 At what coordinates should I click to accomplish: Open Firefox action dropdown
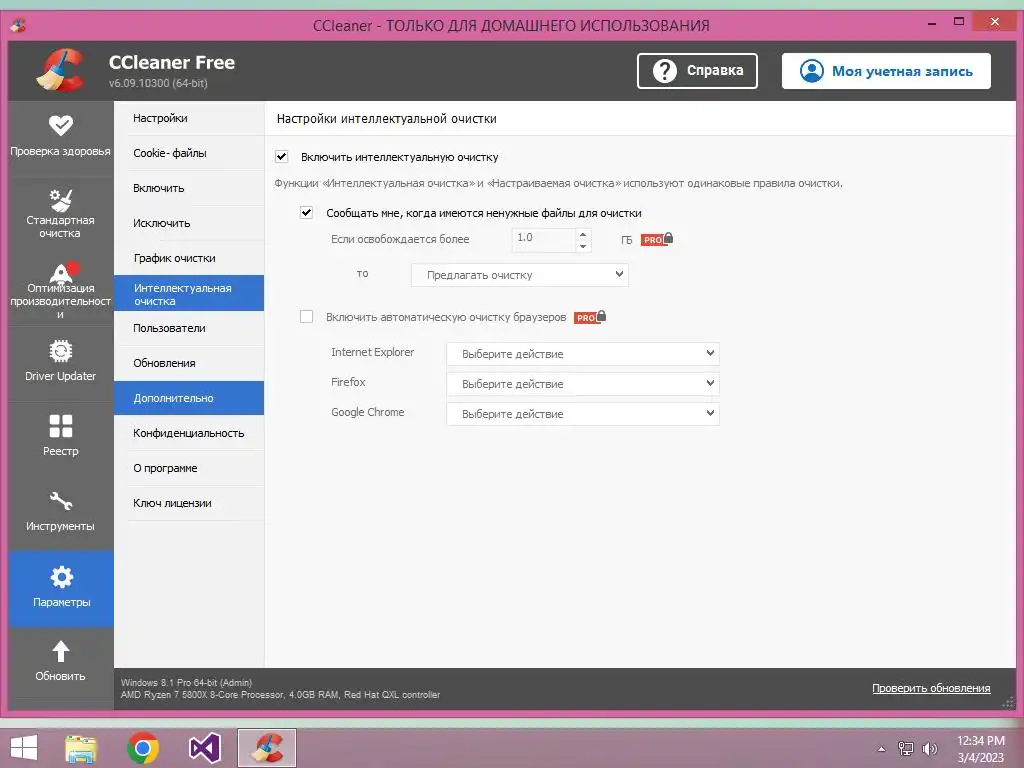point(583,383)
